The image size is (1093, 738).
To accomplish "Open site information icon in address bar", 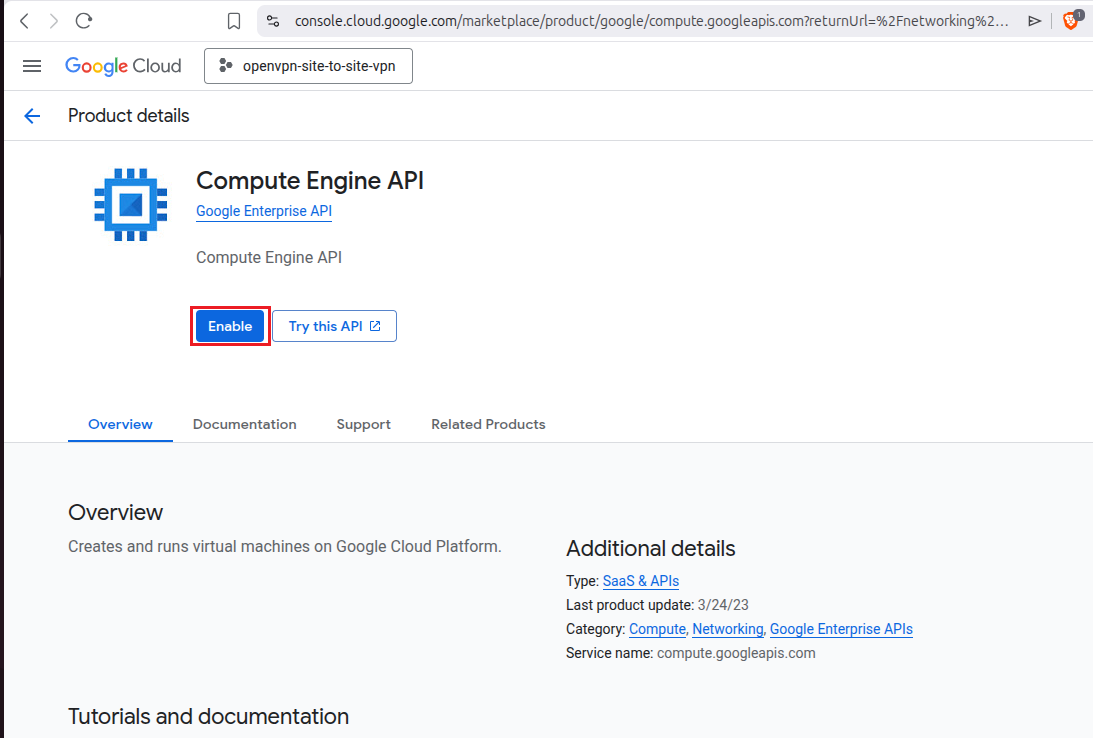I will click(x=273, y=21).
